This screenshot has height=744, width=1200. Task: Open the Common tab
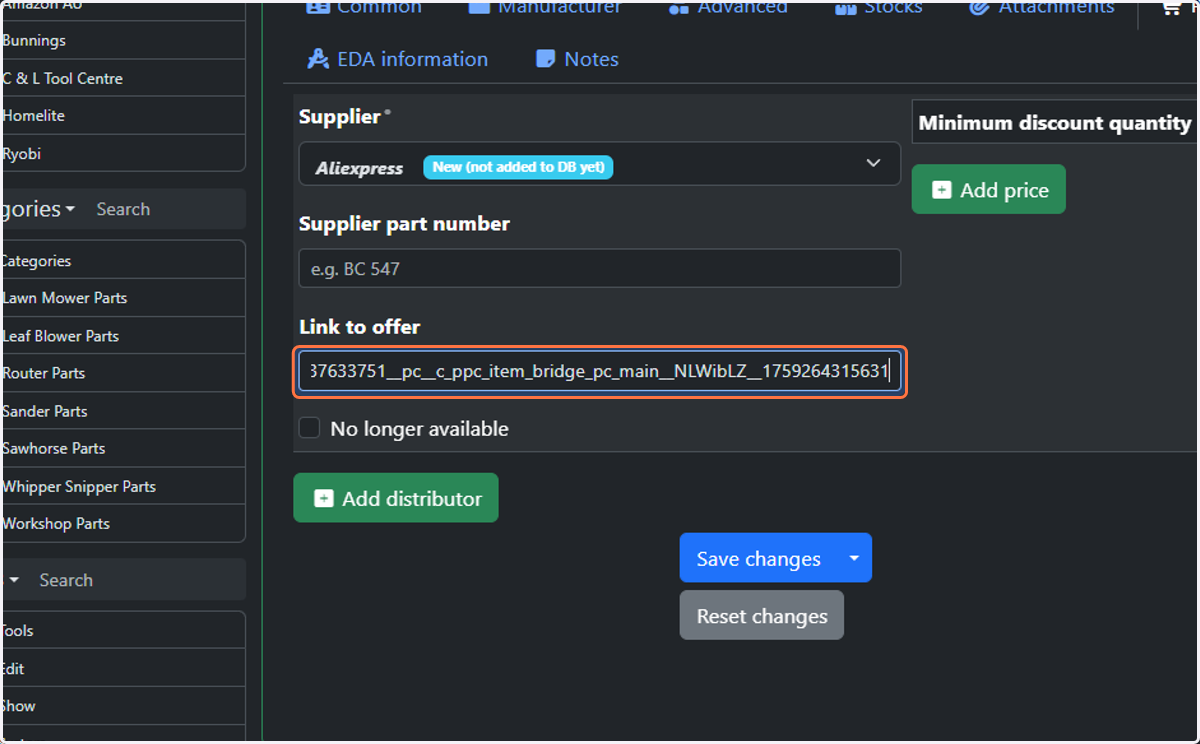coord(364,8)
